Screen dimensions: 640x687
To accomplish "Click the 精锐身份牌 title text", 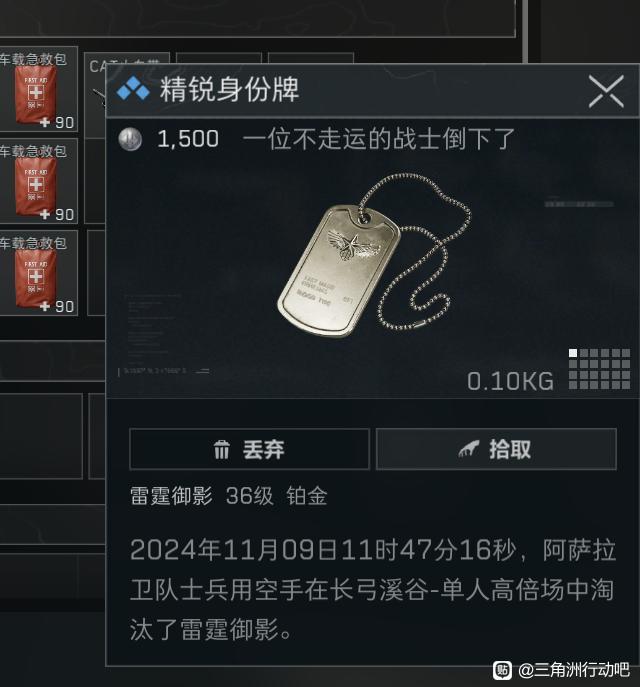I will (x=229, y=90).
